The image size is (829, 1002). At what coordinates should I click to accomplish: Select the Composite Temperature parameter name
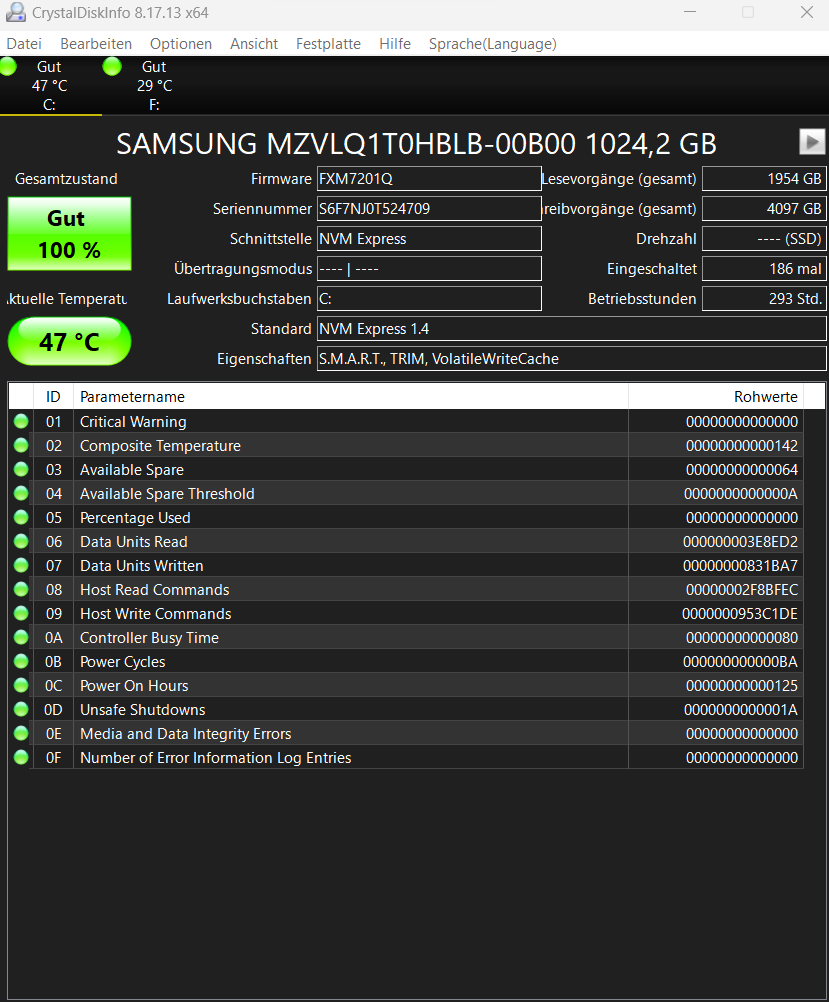[160, 446]
